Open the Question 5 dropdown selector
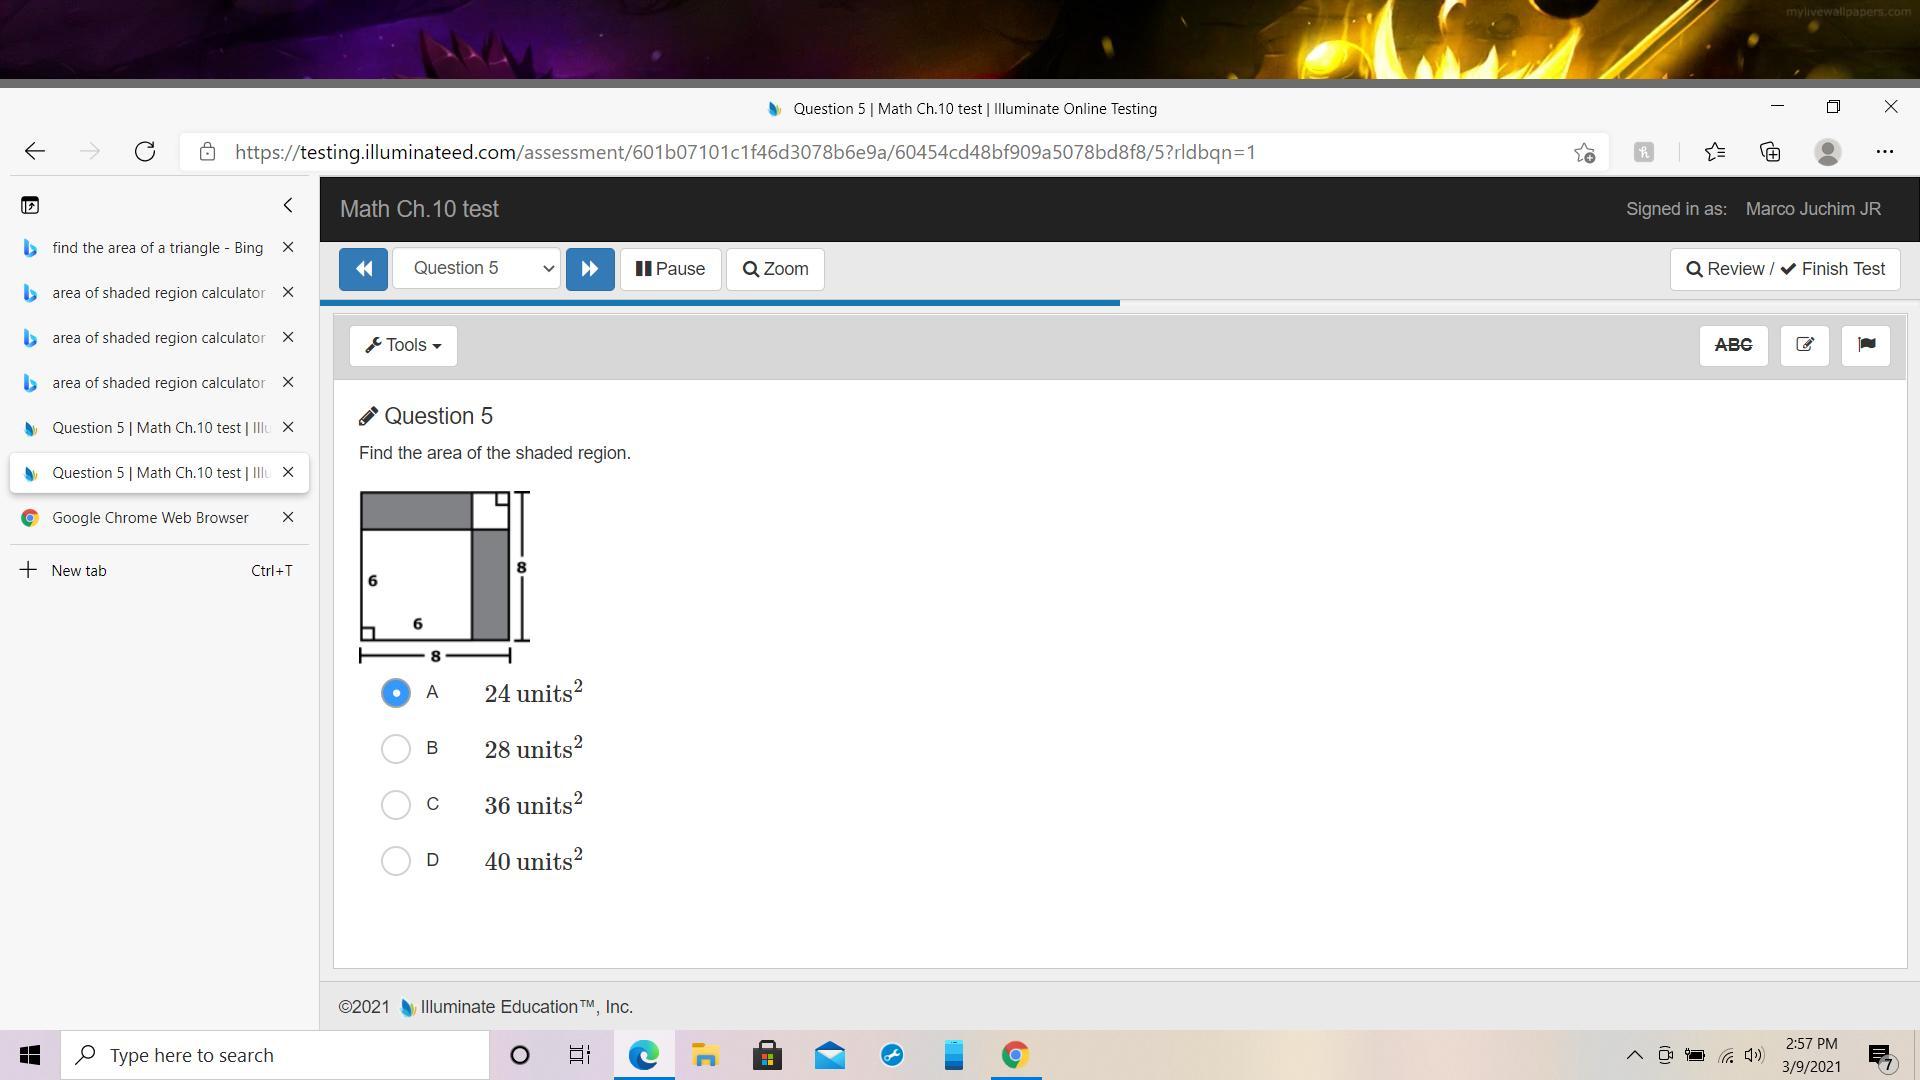 (x=476, y=269)
